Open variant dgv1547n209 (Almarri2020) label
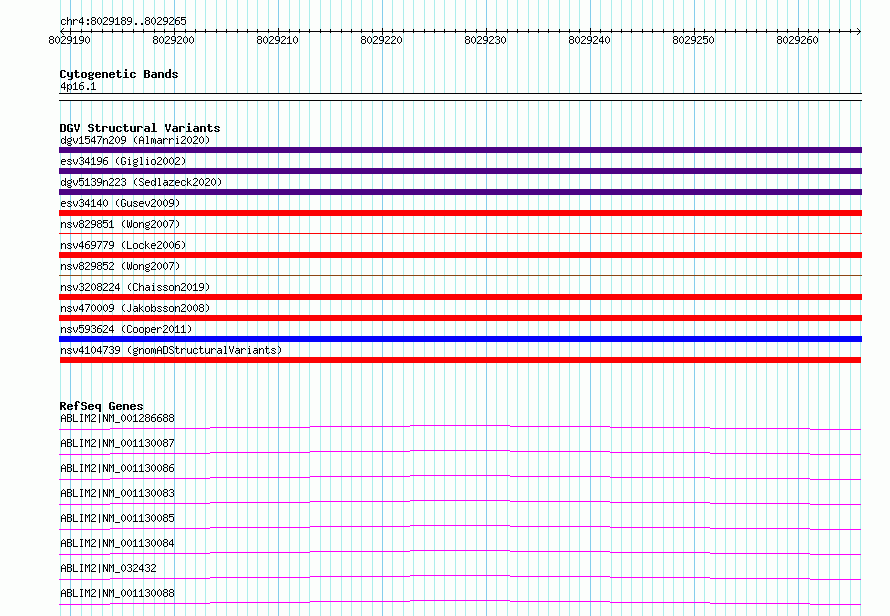The height and width of the screenshot is (616, 890). coord(135,140)
